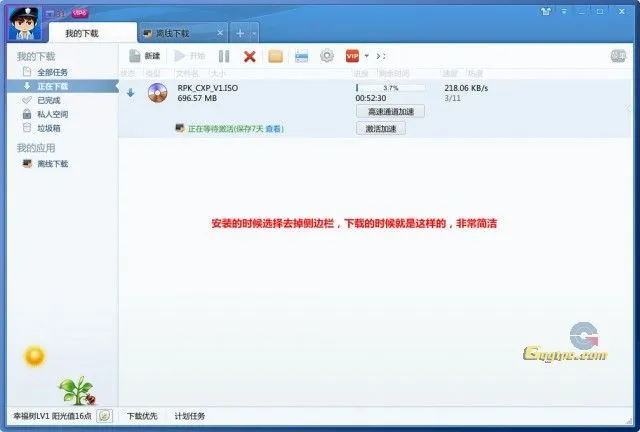This screenshot has height=432, width=640.
Task: Click the offline icon before 正在等待激活
Action: pyautogui.click(x=180, y=128)
